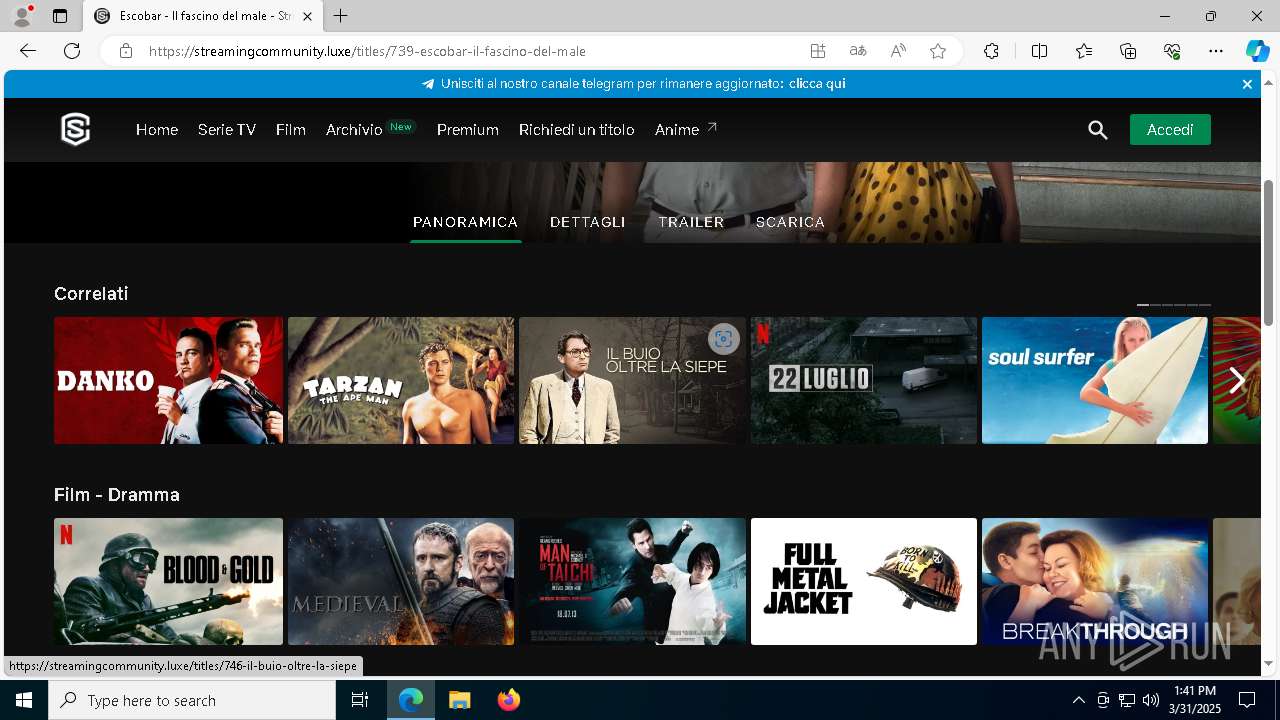This screenshot has height=720, width=1280.
Task: Switch to the DETTAGLI tab
Action: click(x=588, y=222)
